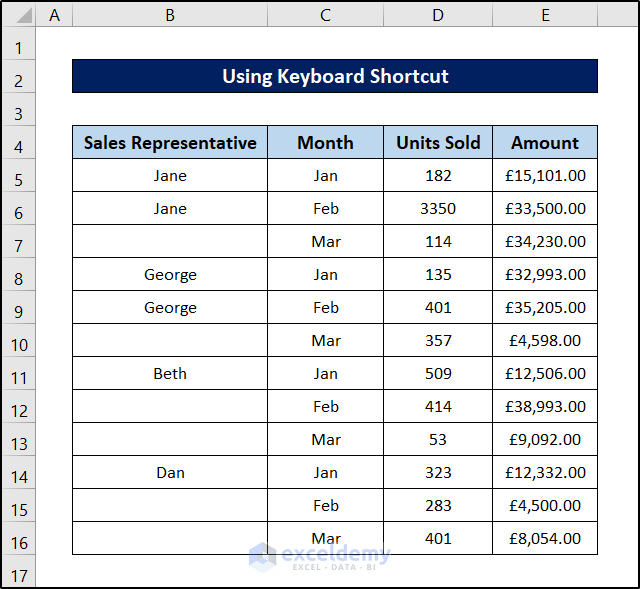Select the row 1 header
Image resolution: width=640 pixels, height=589 pixels.
[x=20, y=48]
